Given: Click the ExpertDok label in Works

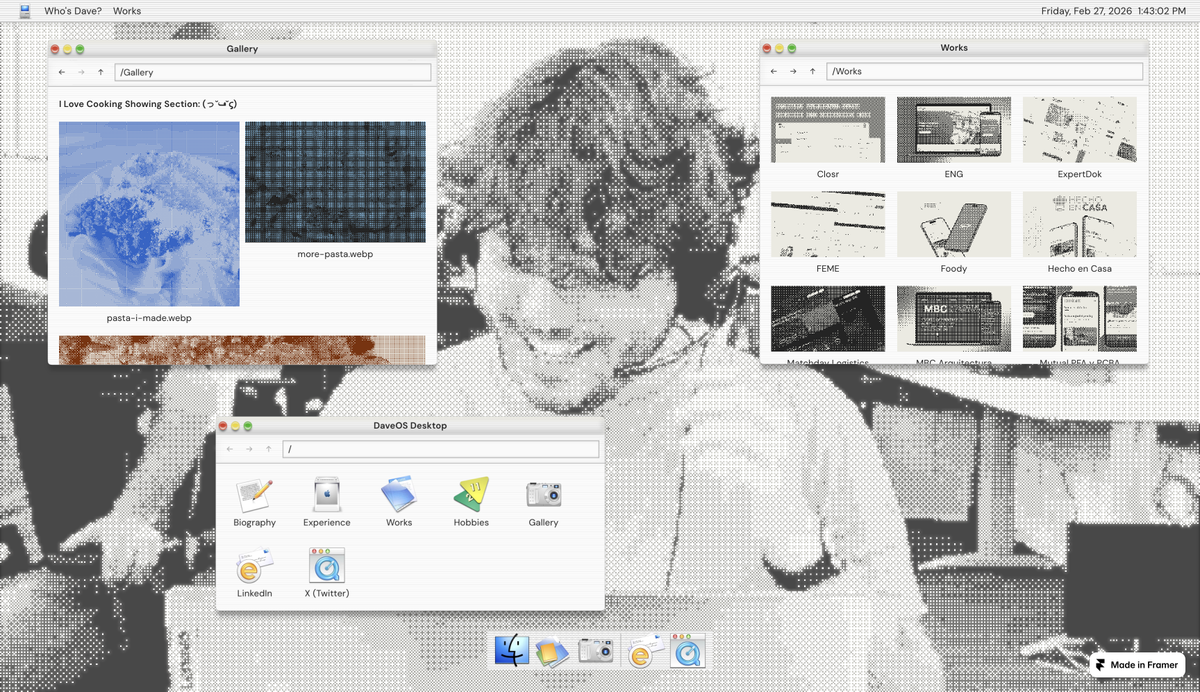Looking at the screenshot, I should (1080, 174).
